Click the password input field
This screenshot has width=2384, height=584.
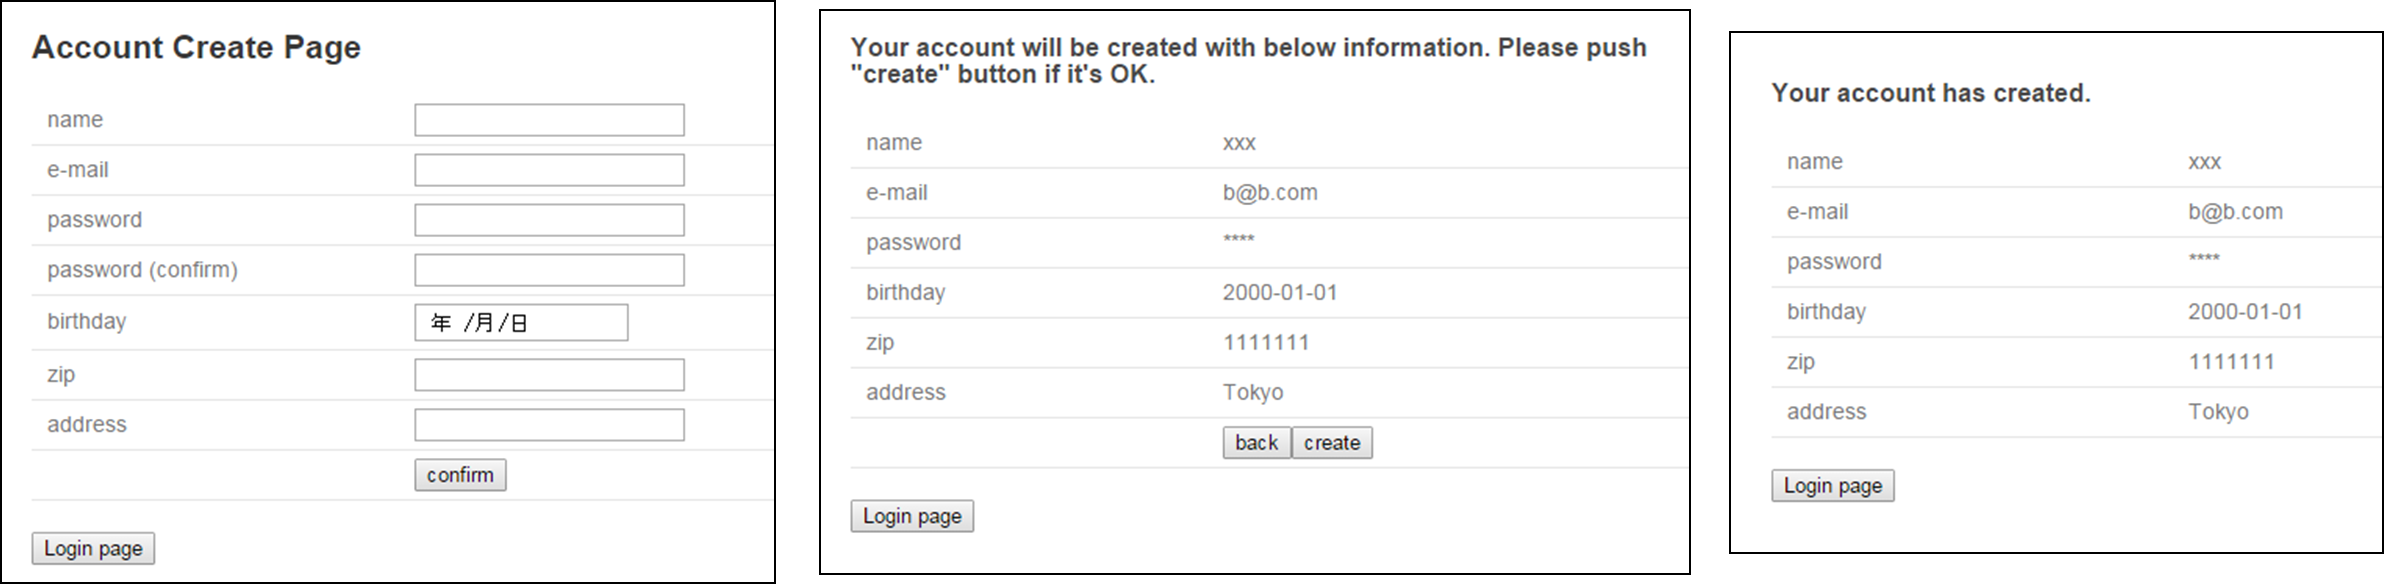pos(549,220)
